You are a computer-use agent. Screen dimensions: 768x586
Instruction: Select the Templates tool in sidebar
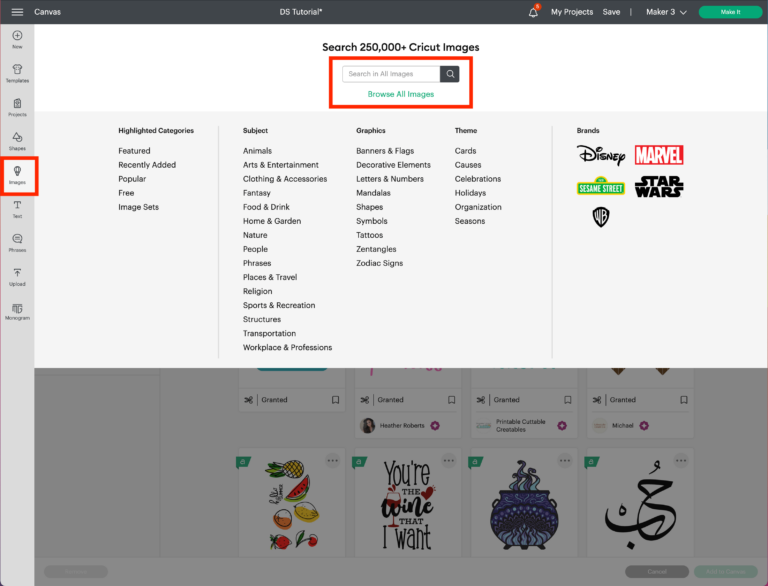pyautogui.click(x=17, y=72)
